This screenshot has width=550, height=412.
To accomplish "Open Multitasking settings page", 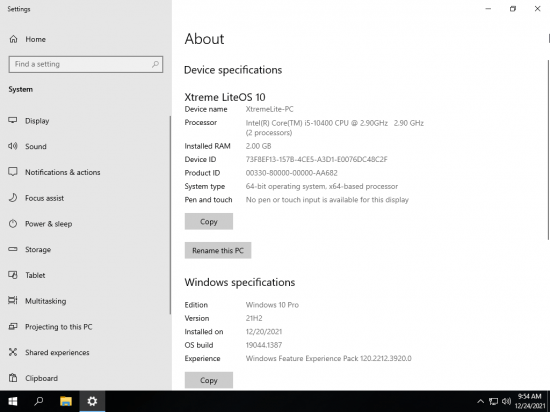I will click(85, 301).
